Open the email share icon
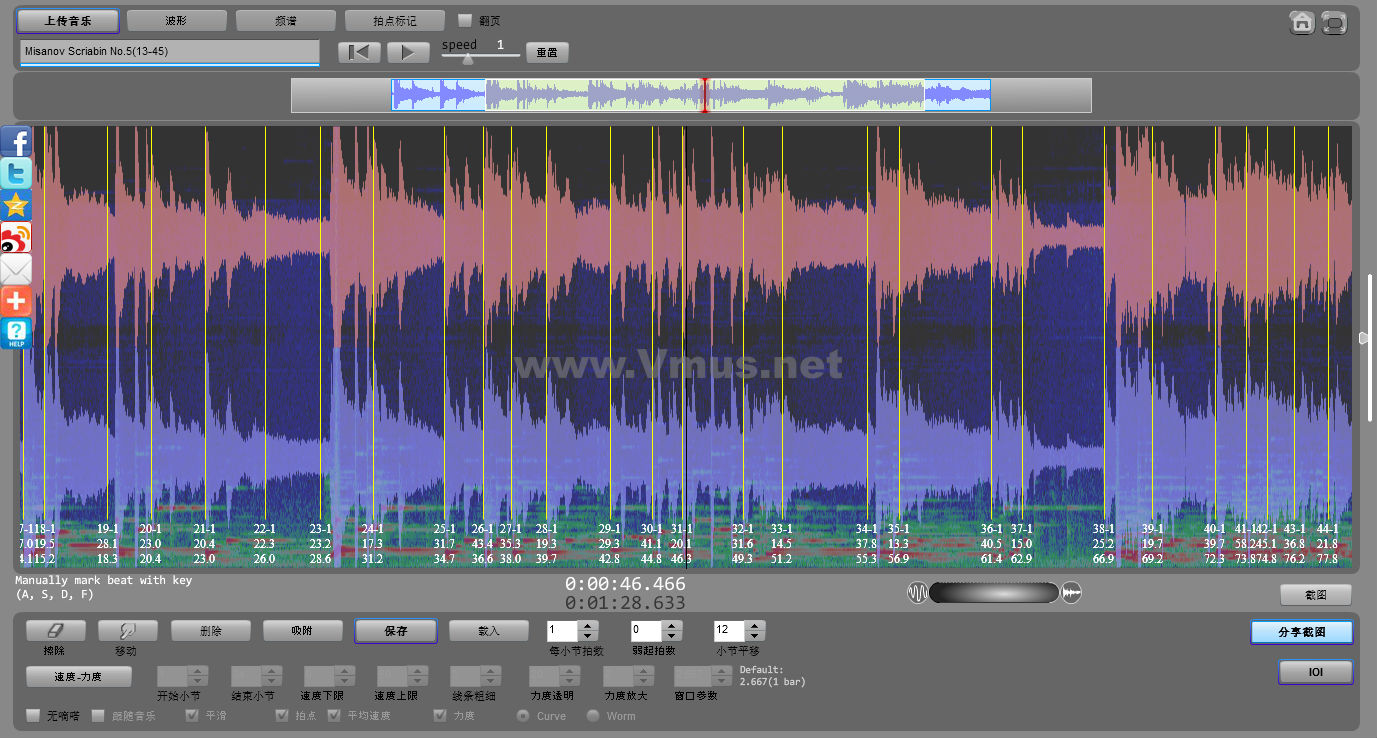 coord(16,269)
